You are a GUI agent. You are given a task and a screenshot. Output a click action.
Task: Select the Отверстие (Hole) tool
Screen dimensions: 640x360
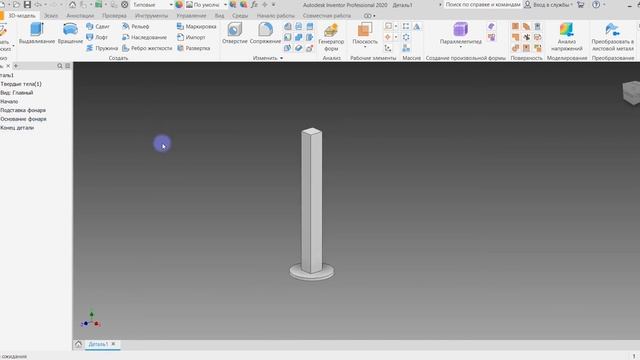click(235, 33)
